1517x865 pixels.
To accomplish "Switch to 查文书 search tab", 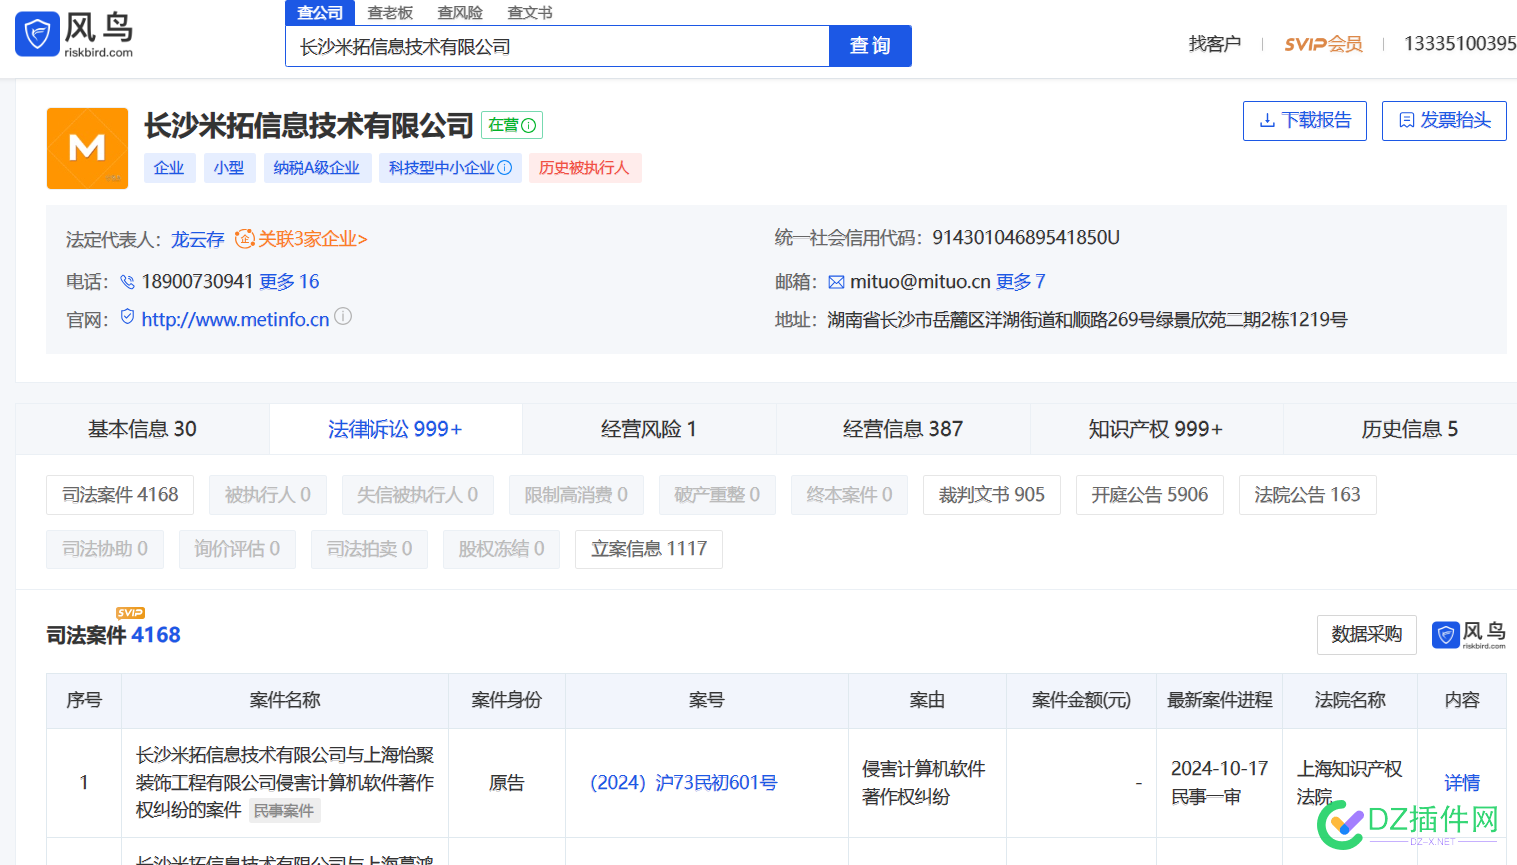I will click(x=530, y=13).
